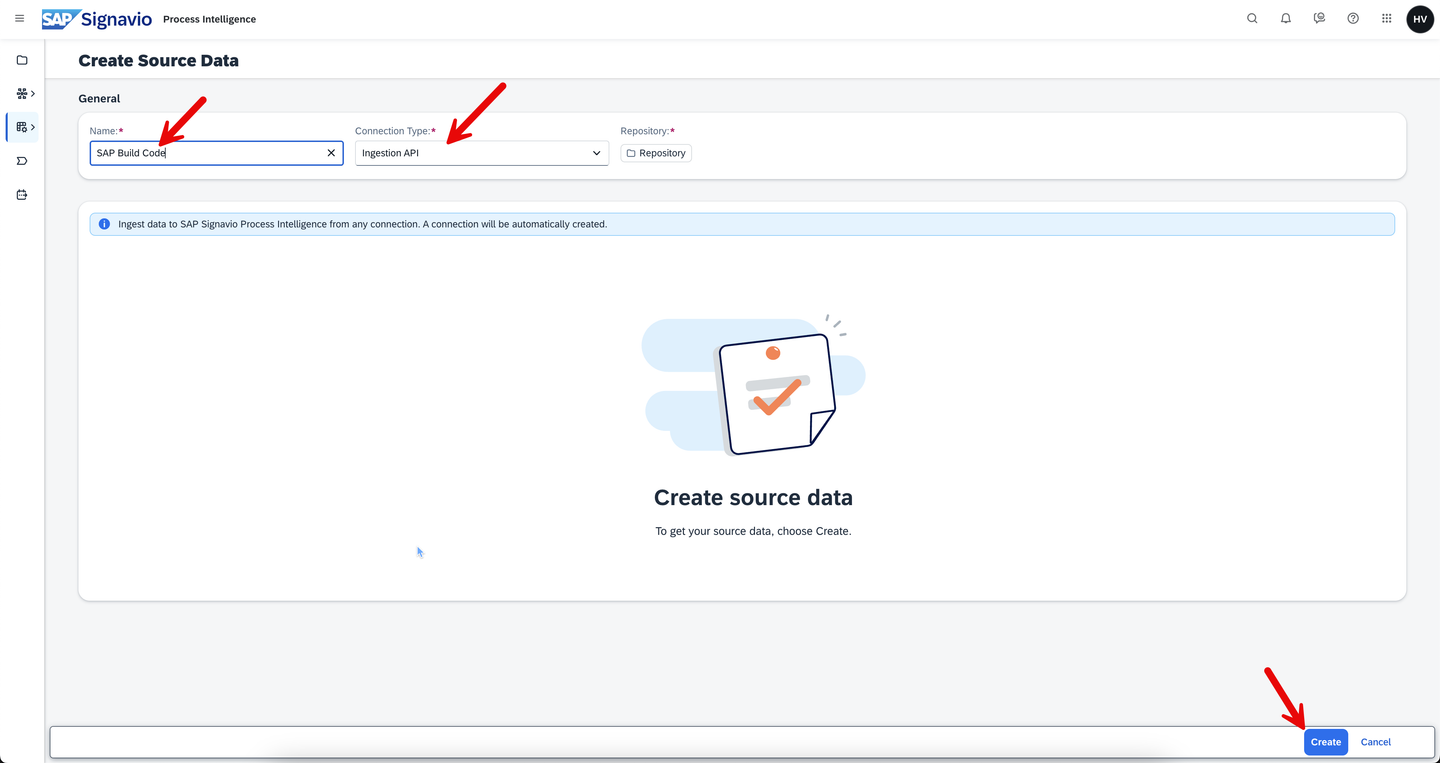The height and width of the screenshot is (763, 1440).
Task: Open the folder icon in sidebar
Action: pos(22,60)
